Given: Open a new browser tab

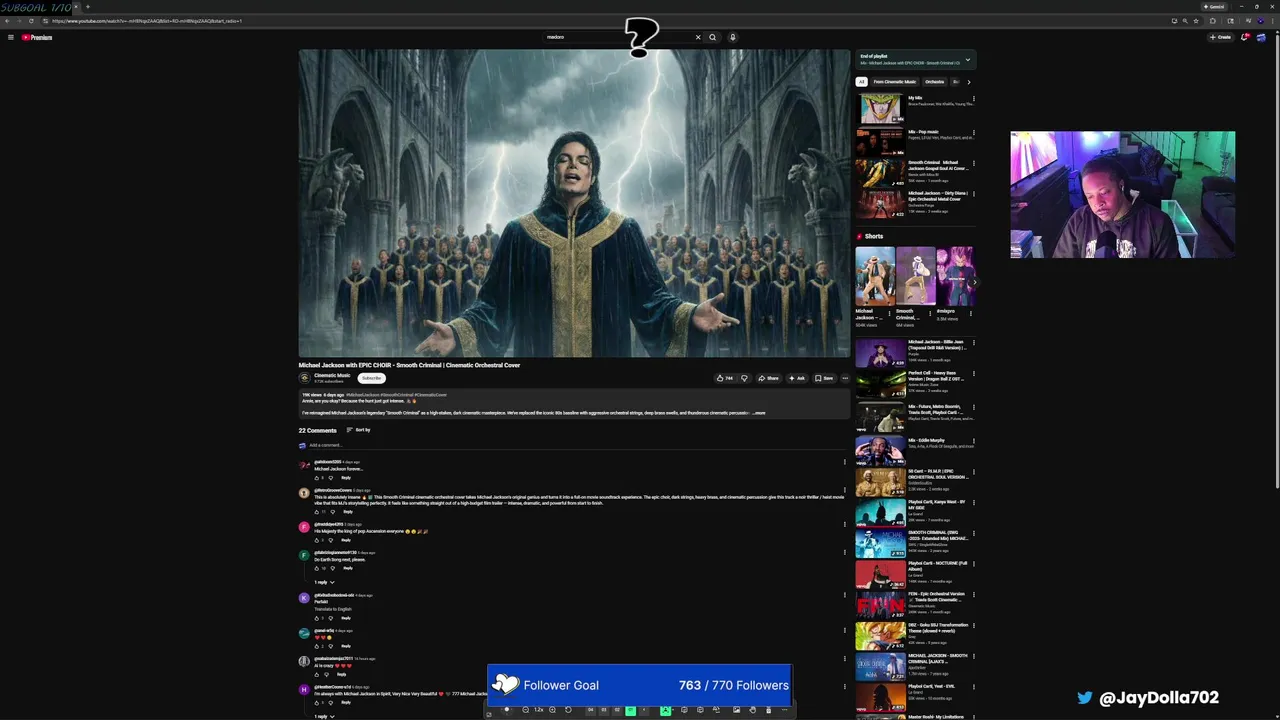Looking at the screenshot, I should (x=87, y=7).
